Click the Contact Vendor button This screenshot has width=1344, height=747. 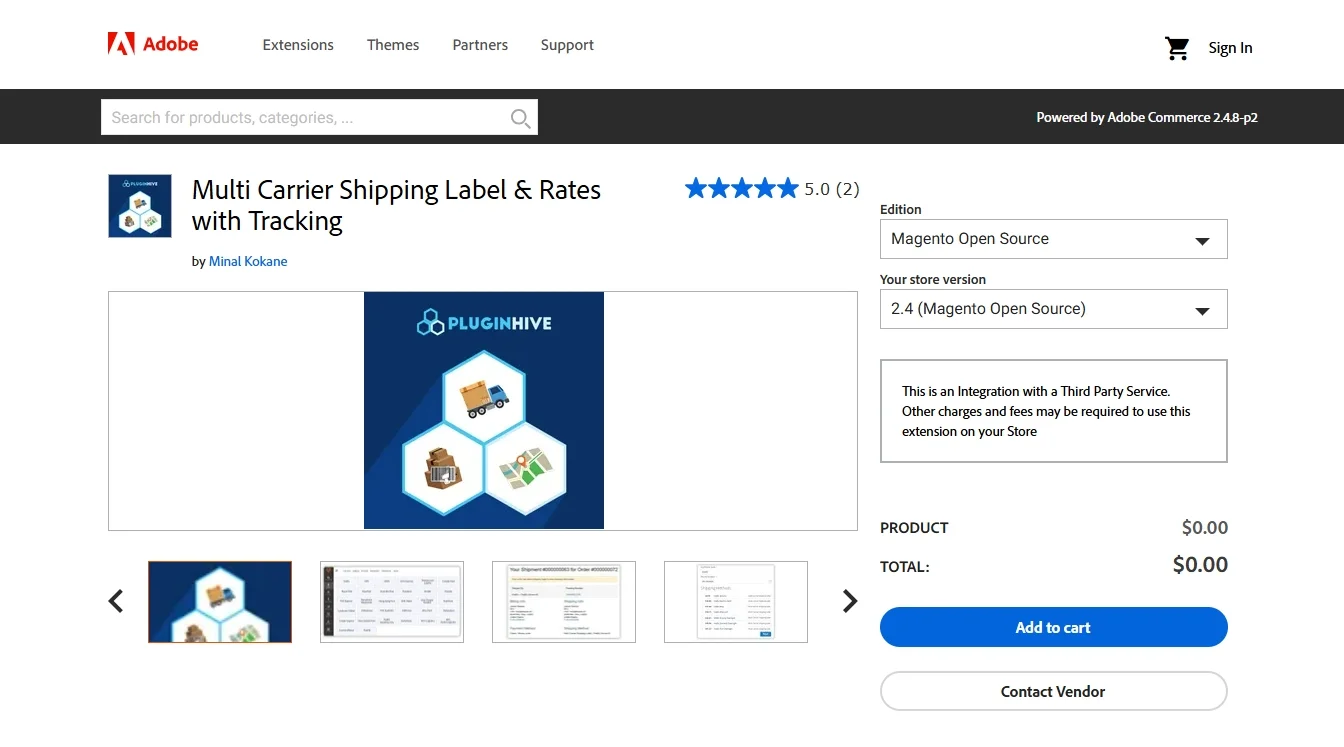[x=1053, y=691]
